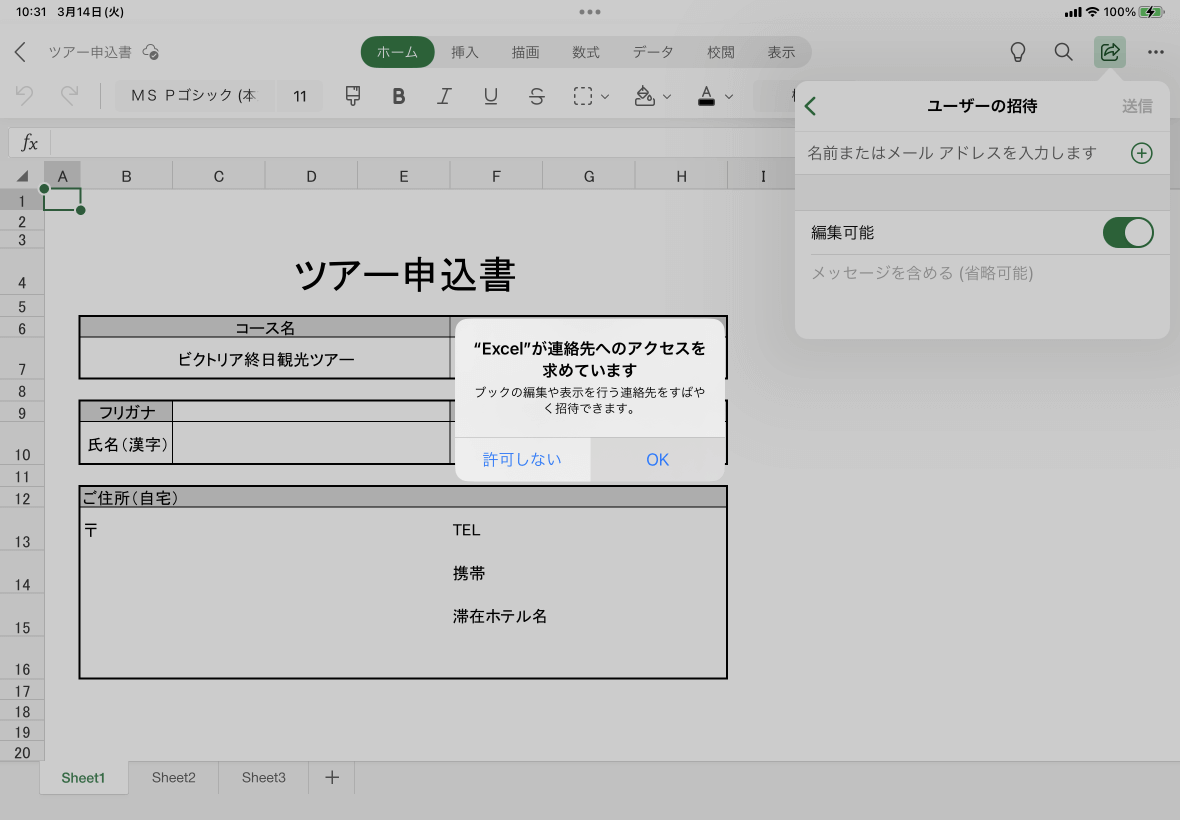Viewport: 1180px width, 820px height.
Task: Click the highlighted Share icon
Action: coord(1109,52)
